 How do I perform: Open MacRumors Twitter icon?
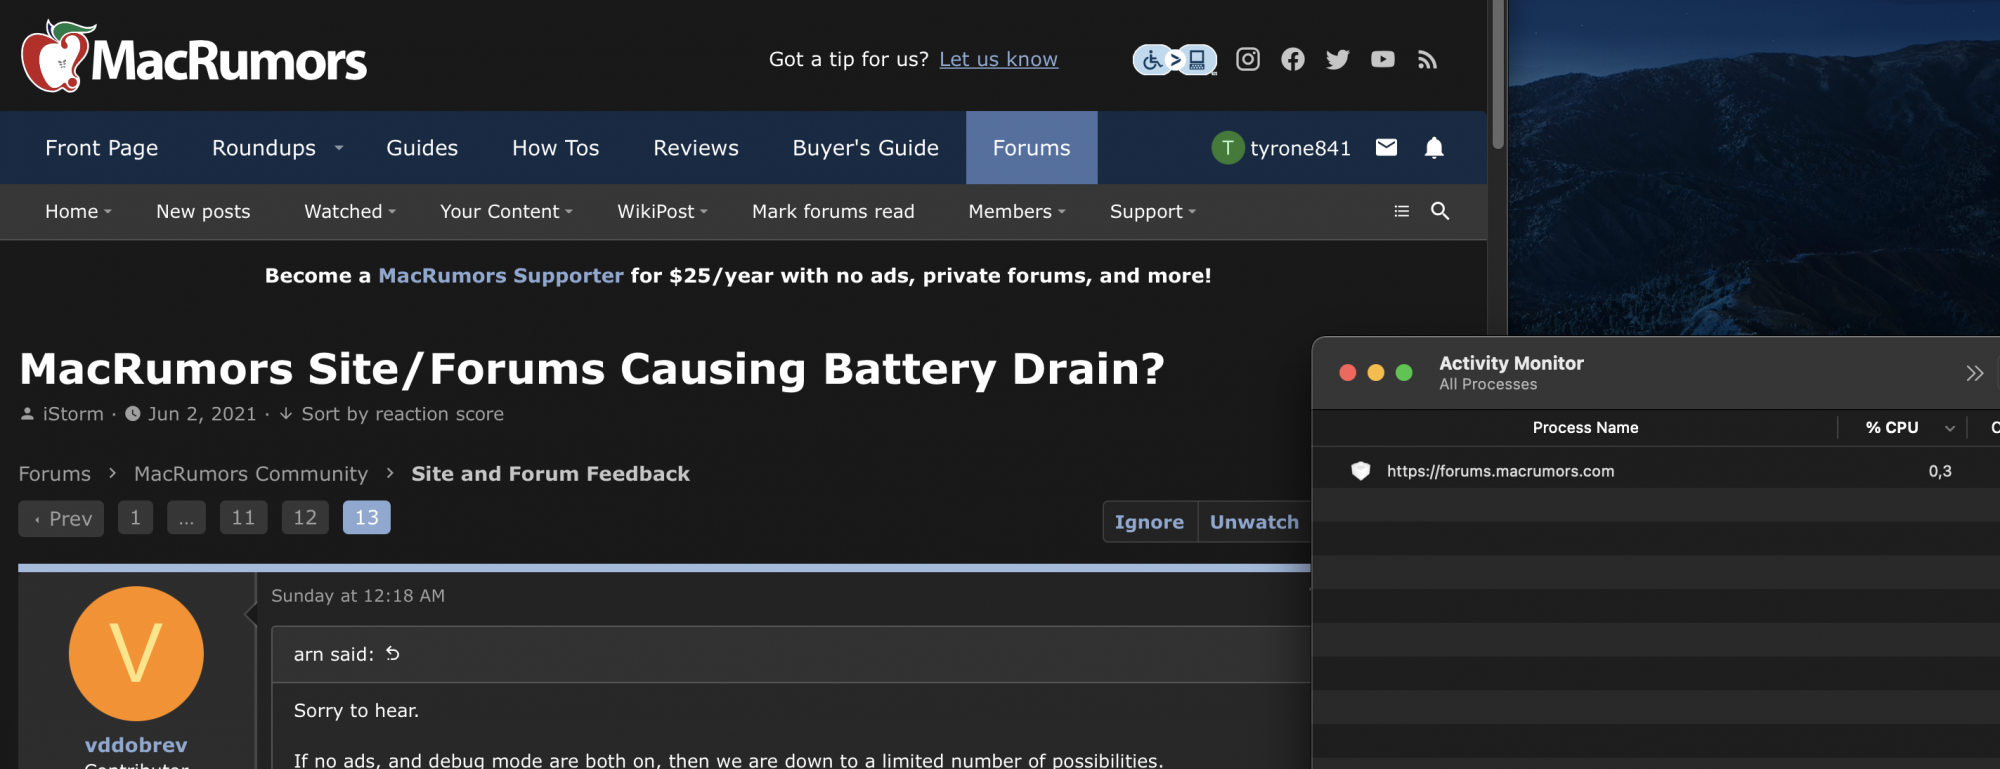click(x=1337, y=59)
